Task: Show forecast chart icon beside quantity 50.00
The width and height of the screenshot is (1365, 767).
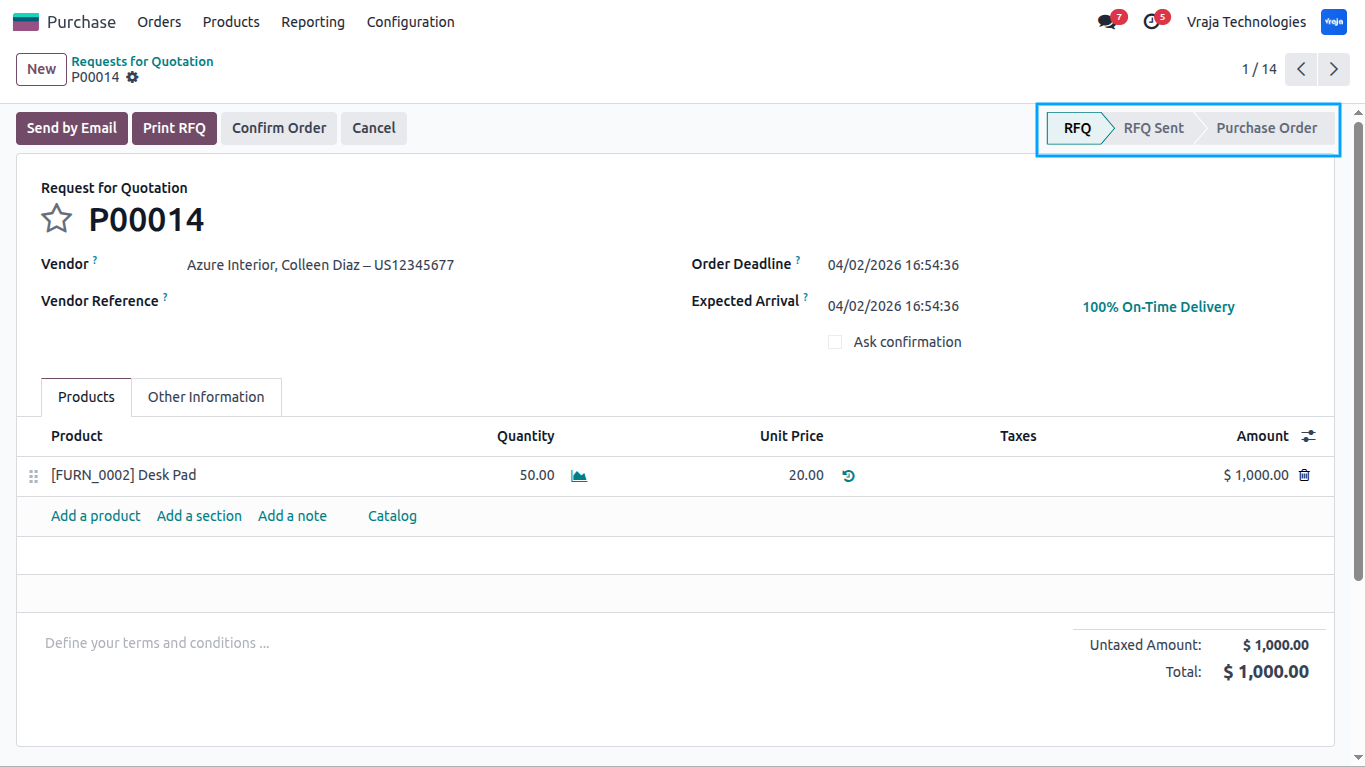Action: click(579, 476)
